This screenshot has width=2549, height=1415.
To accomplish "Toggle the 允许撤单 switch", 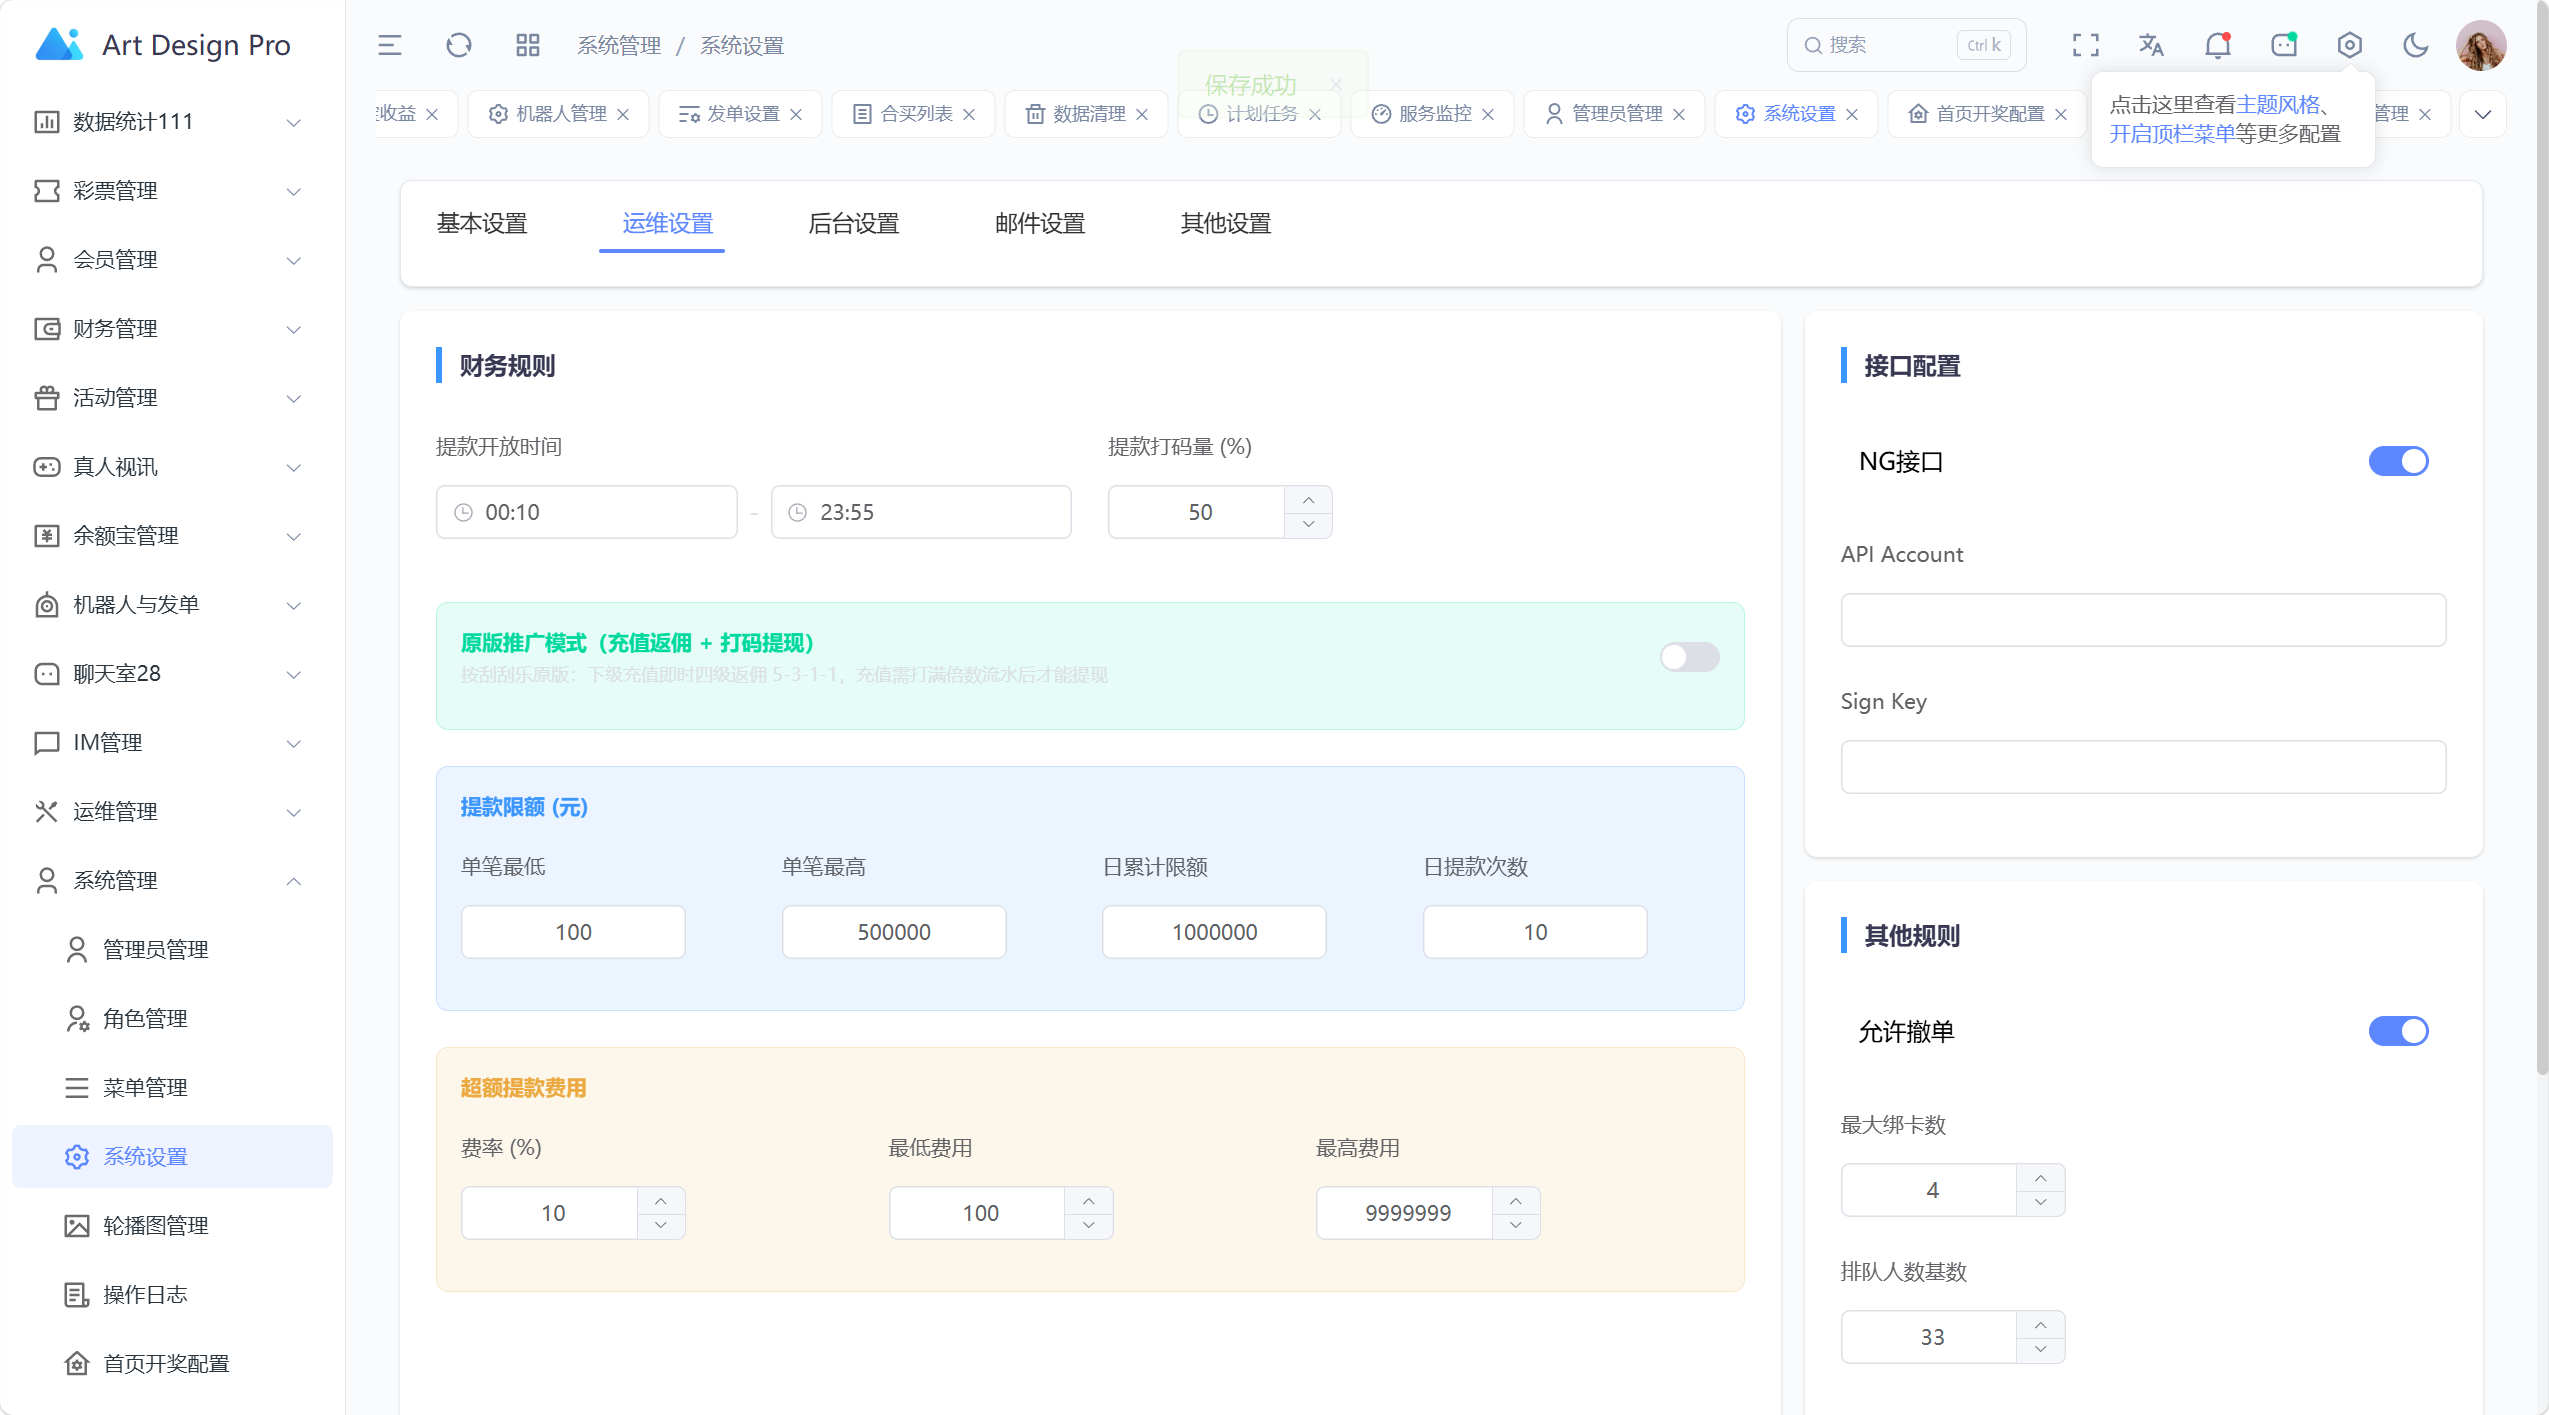I will [x=2398, y=1031].
